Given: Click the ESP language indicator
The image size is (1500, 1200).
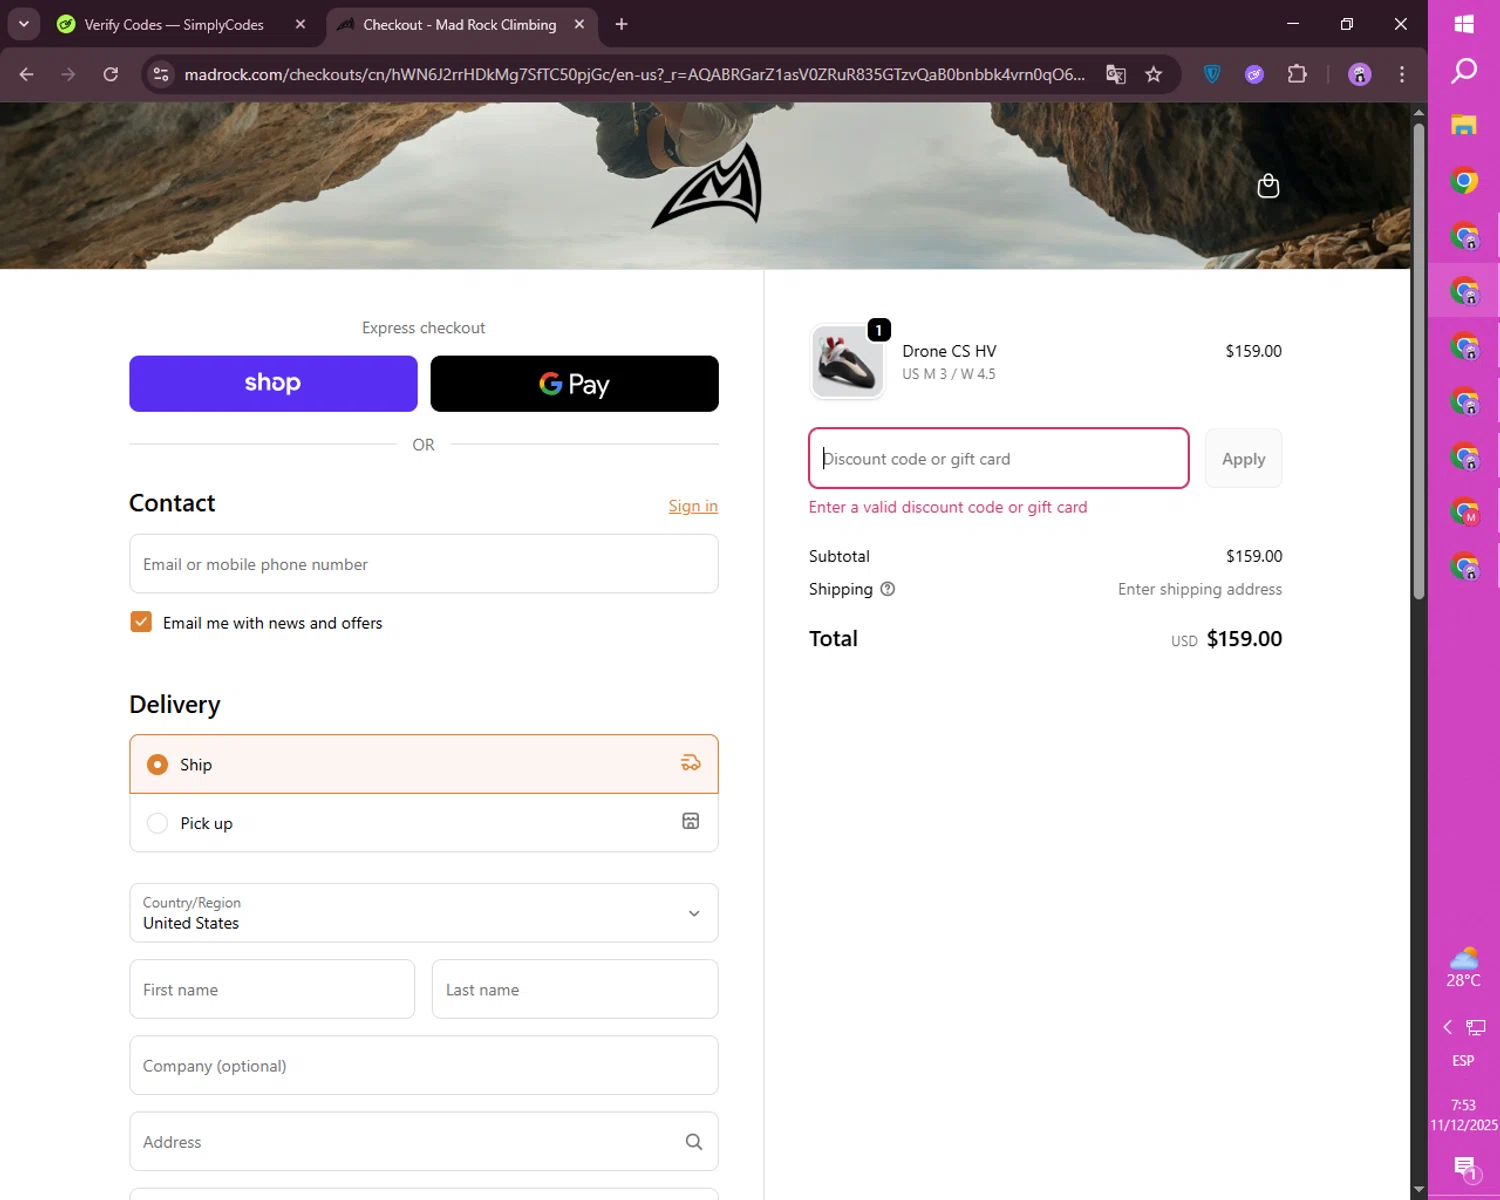Looking at the screenshot, I should coord(1463,1060).
